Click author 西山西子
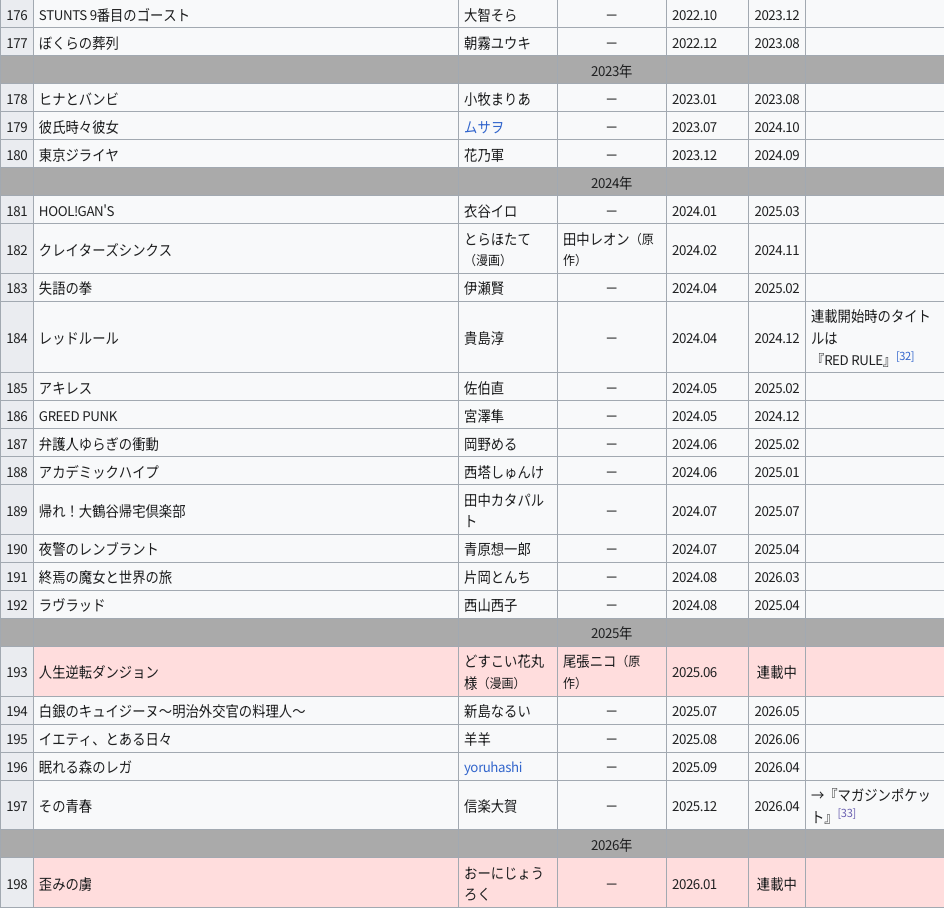 [490, 605]
